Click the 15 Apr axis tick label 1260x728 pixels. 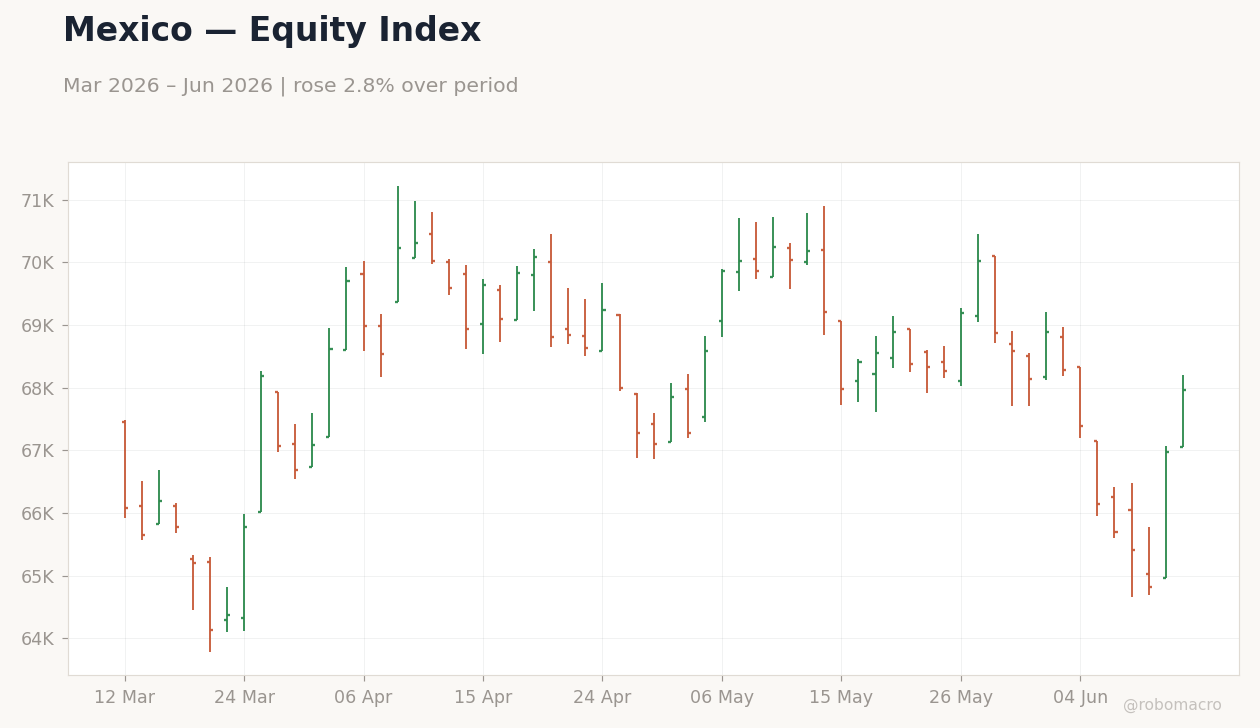click(483, 698)
